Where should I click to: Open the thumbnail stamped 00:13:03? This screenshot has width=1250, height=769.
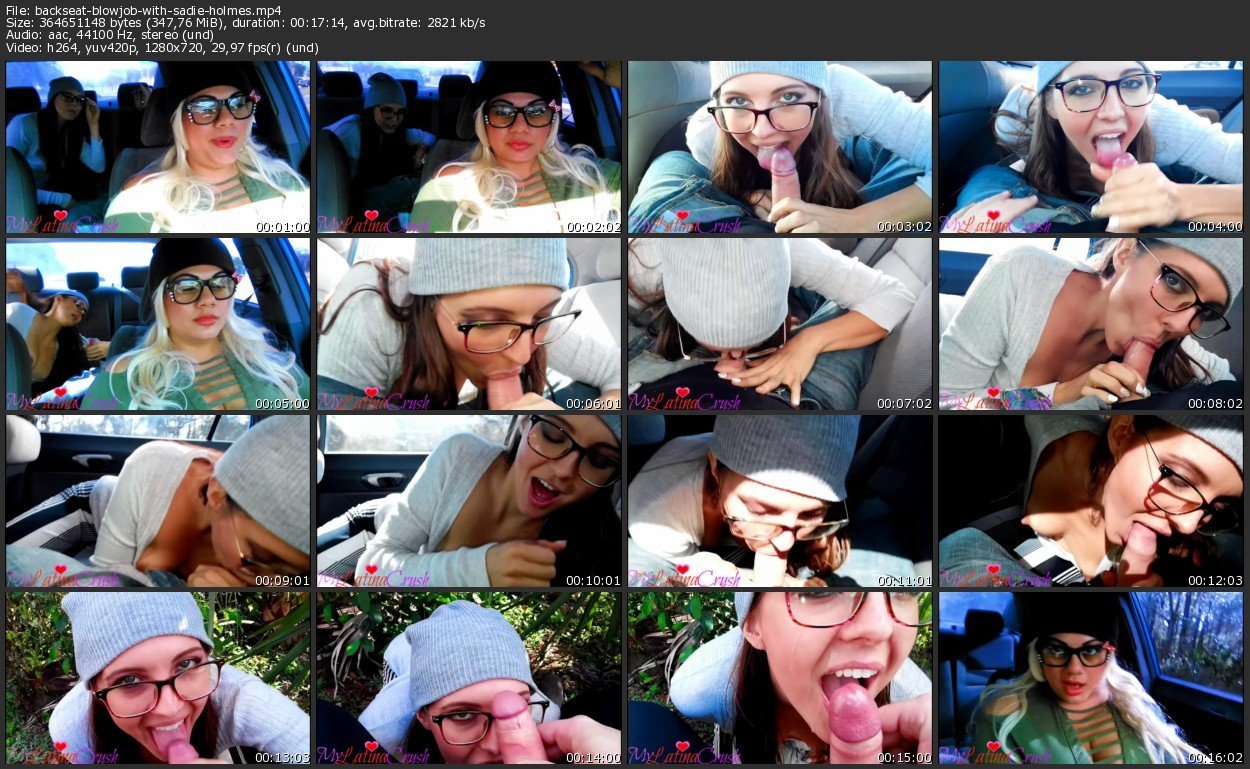158,678
